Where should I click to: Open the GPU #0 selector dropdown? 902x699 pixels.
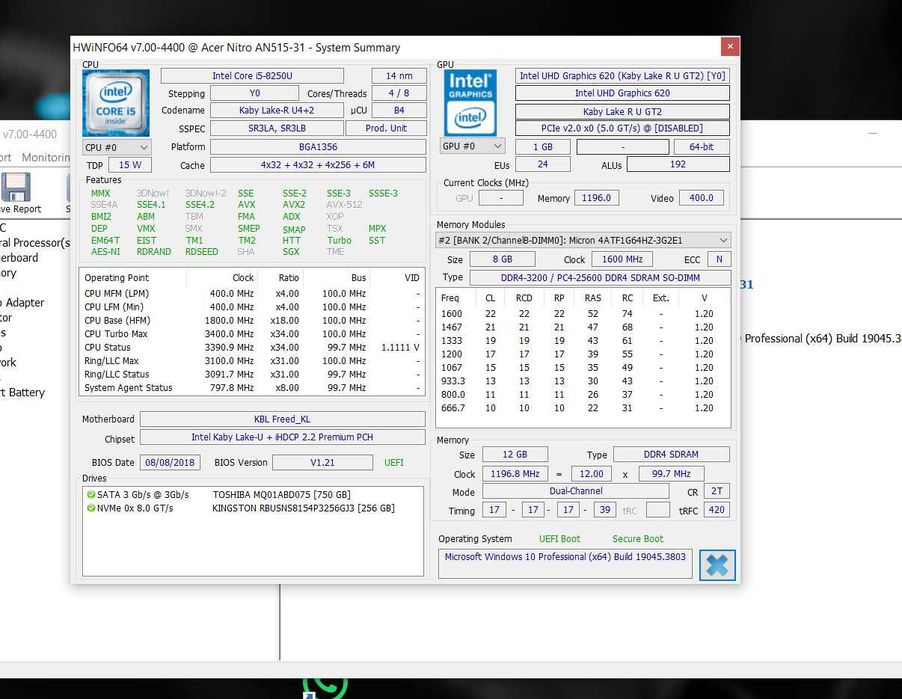[x=472, y=146]
